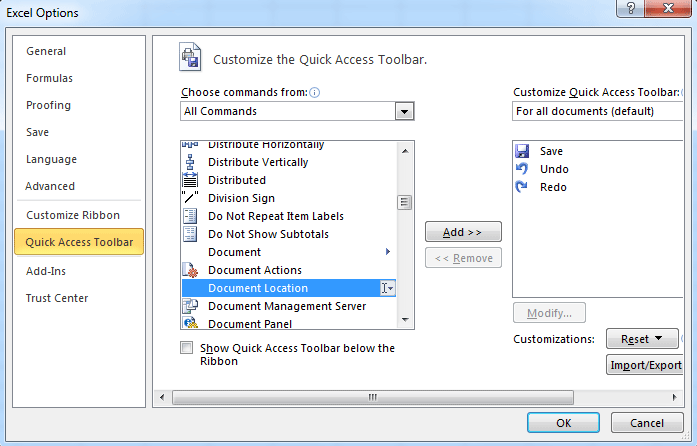This screenshot has width=697, height=446.
Task: Click the Division Sign command icon
Action: pyautogui.click(x=190, y=198)
